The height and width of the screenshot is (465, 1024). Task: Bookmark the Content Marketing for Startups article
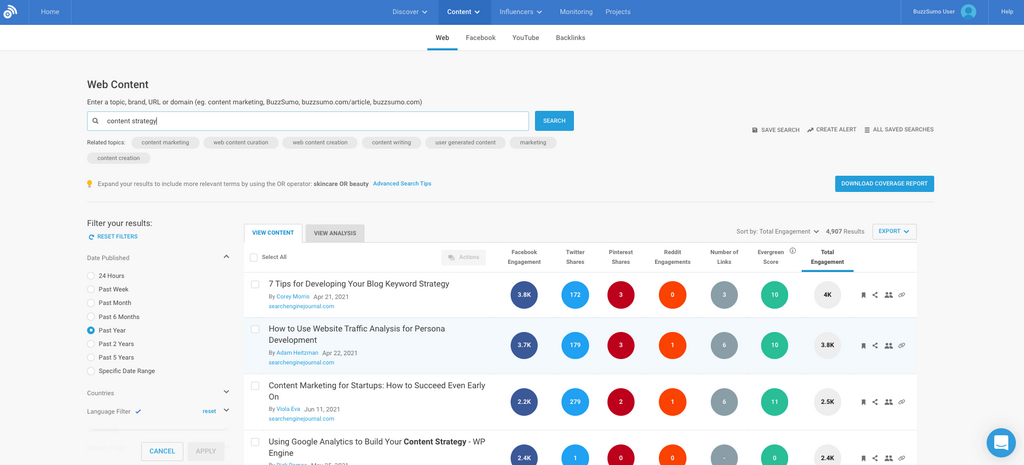click(x=863, y=402)
